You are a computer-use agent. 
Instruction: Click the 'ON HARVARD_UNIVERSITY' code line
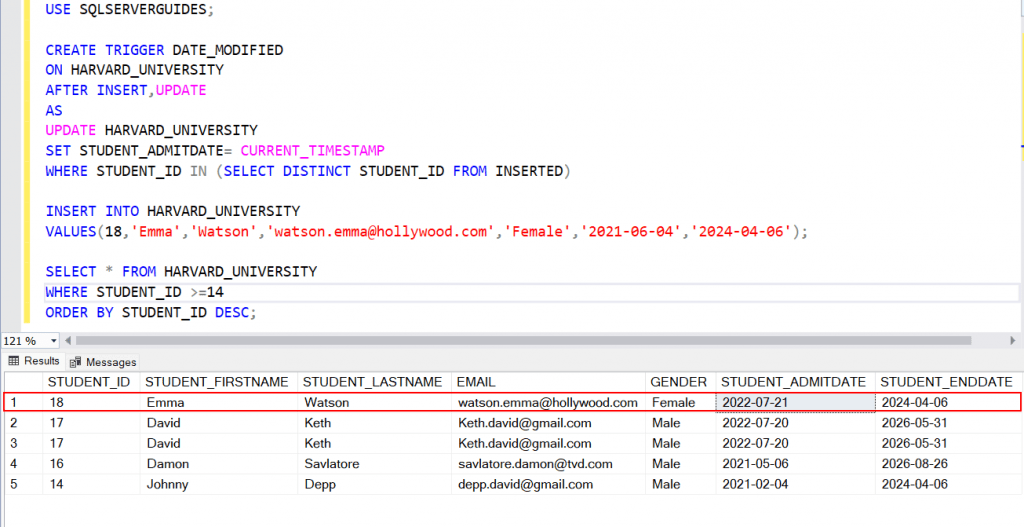click(x=135, y=70)
